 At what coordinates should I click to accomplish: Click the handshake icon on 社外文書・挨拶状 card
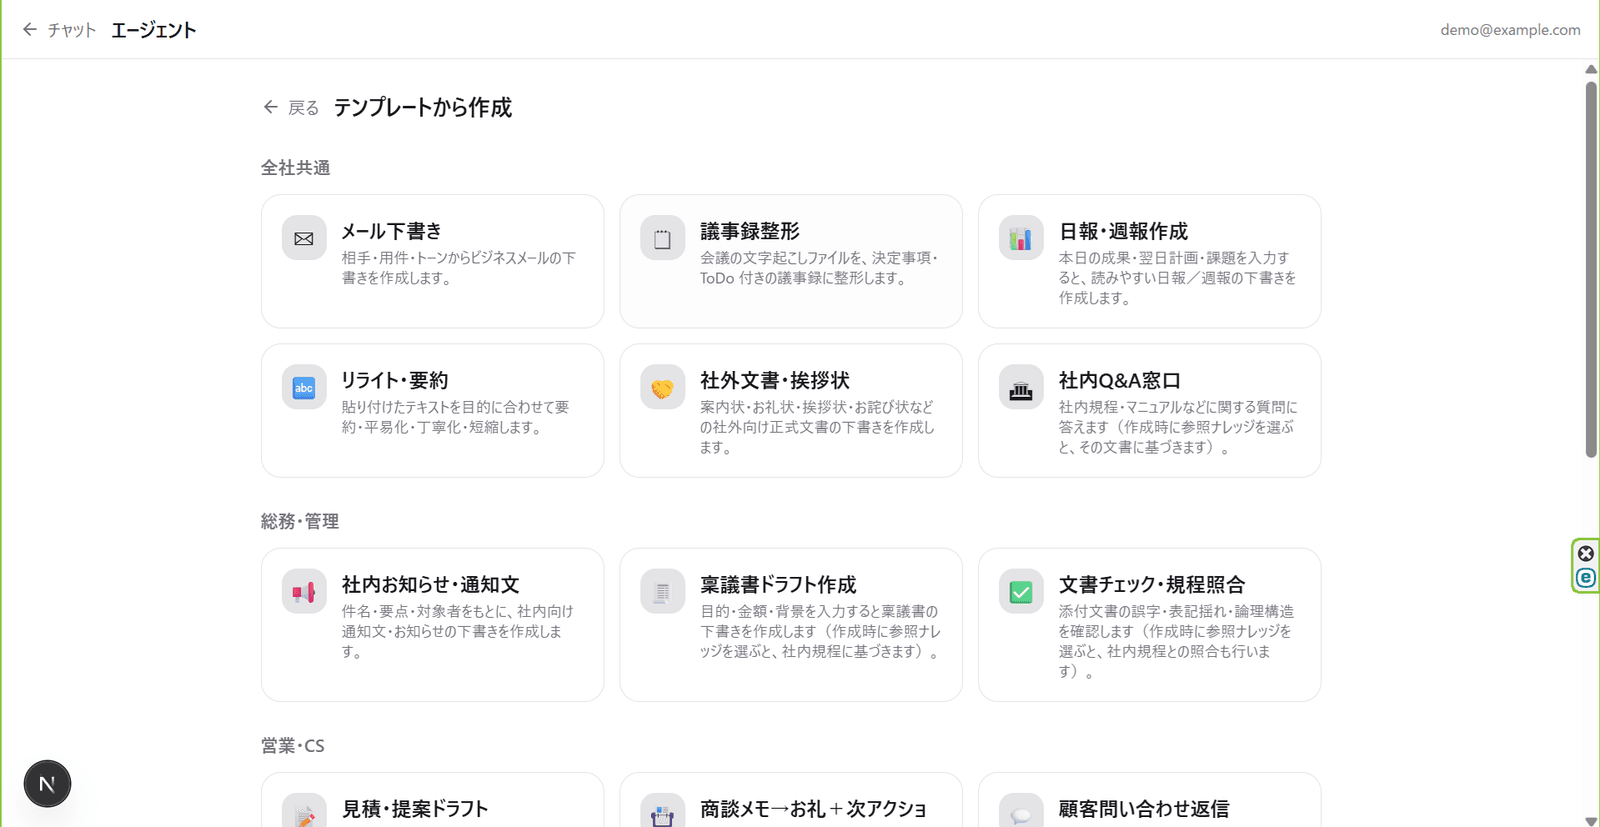click(662, 388)
